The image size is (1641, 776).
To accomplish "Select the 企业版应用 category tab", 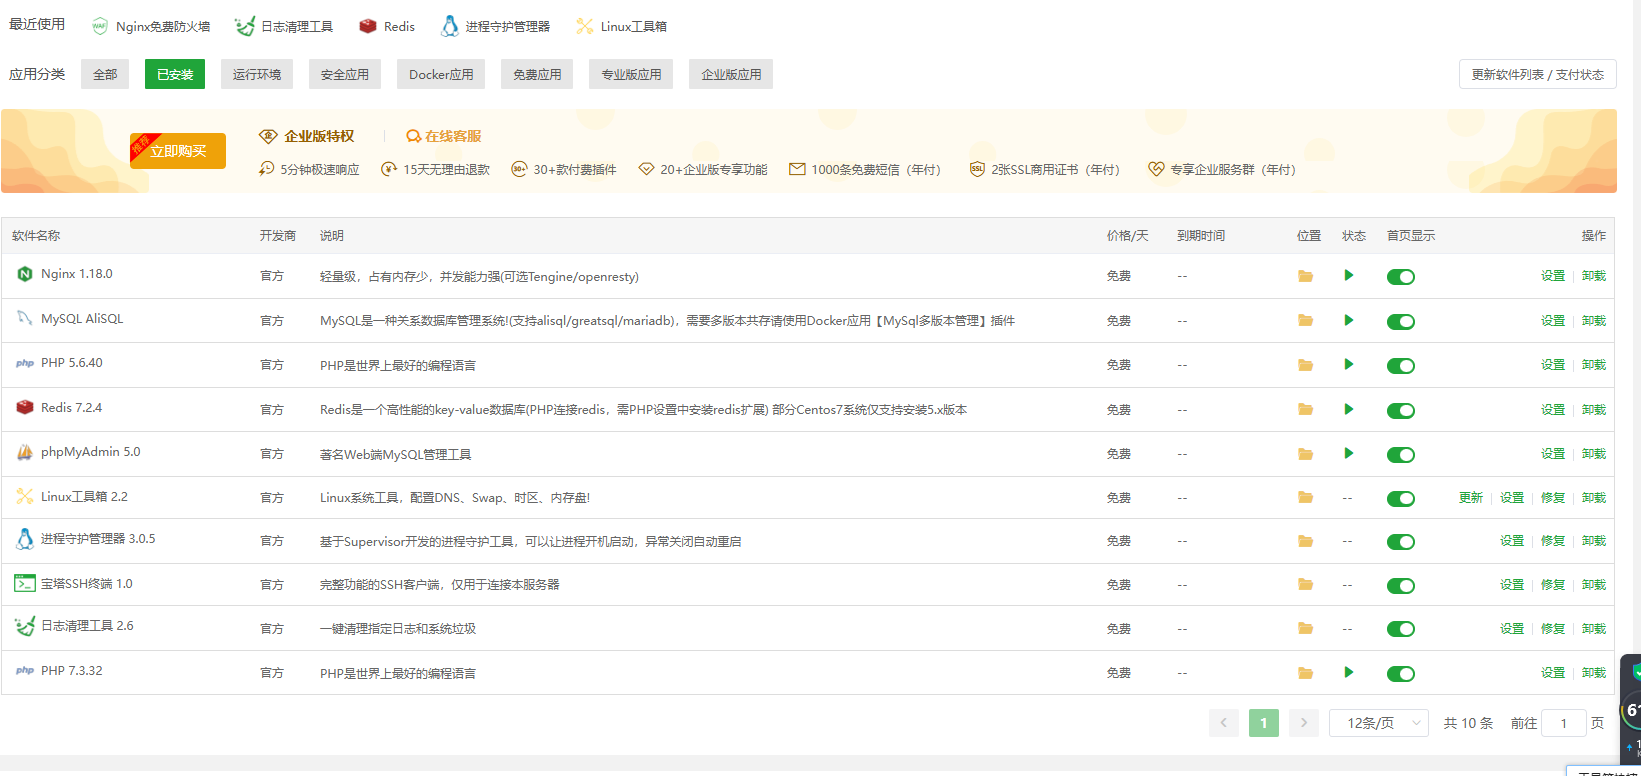I will 731,74.
